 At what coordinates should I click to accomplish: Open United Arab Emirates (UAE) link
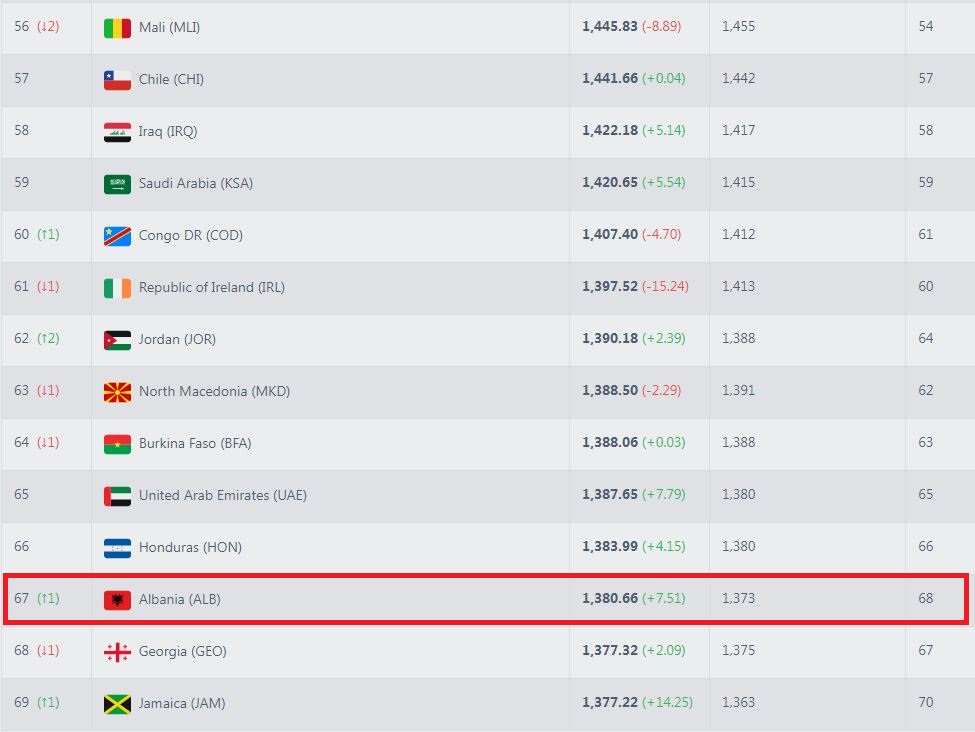click(x=222, y=495)
